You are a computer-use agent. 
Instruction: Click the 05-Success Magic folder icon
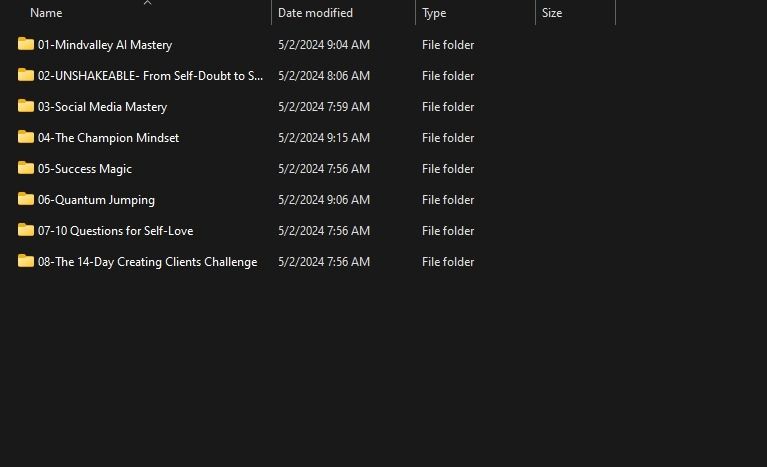[x=26, y=168]
